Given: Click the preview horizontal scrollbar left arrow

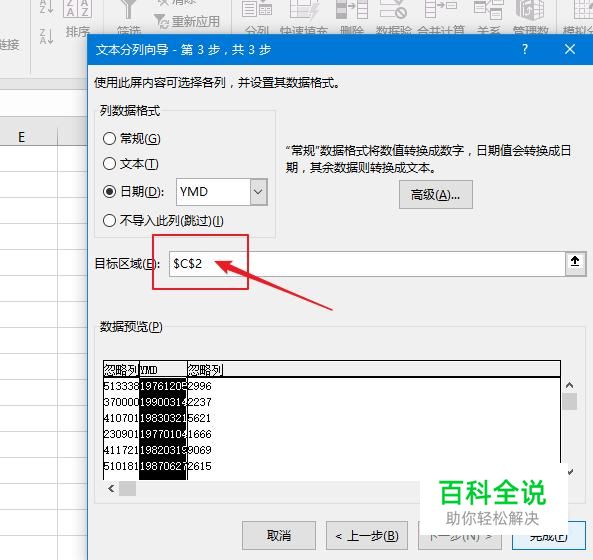Looking at the screenshot, I should pyautogui.click(x=111, y=489).
